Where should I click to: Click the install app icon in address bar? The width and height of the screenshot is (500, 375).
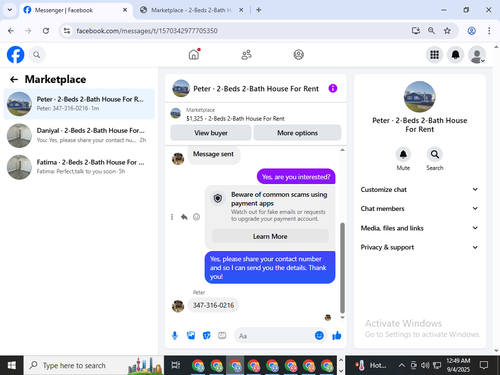click(x=415, y=31)
